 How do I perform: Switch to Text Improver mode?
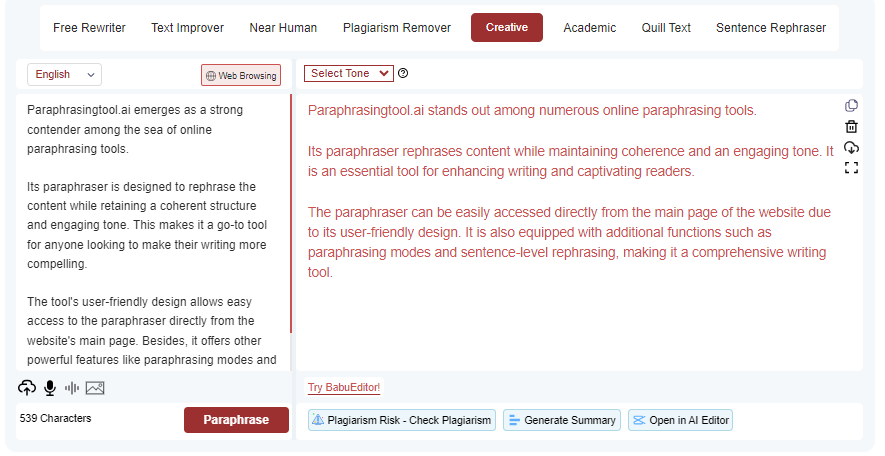pos(187,28)
